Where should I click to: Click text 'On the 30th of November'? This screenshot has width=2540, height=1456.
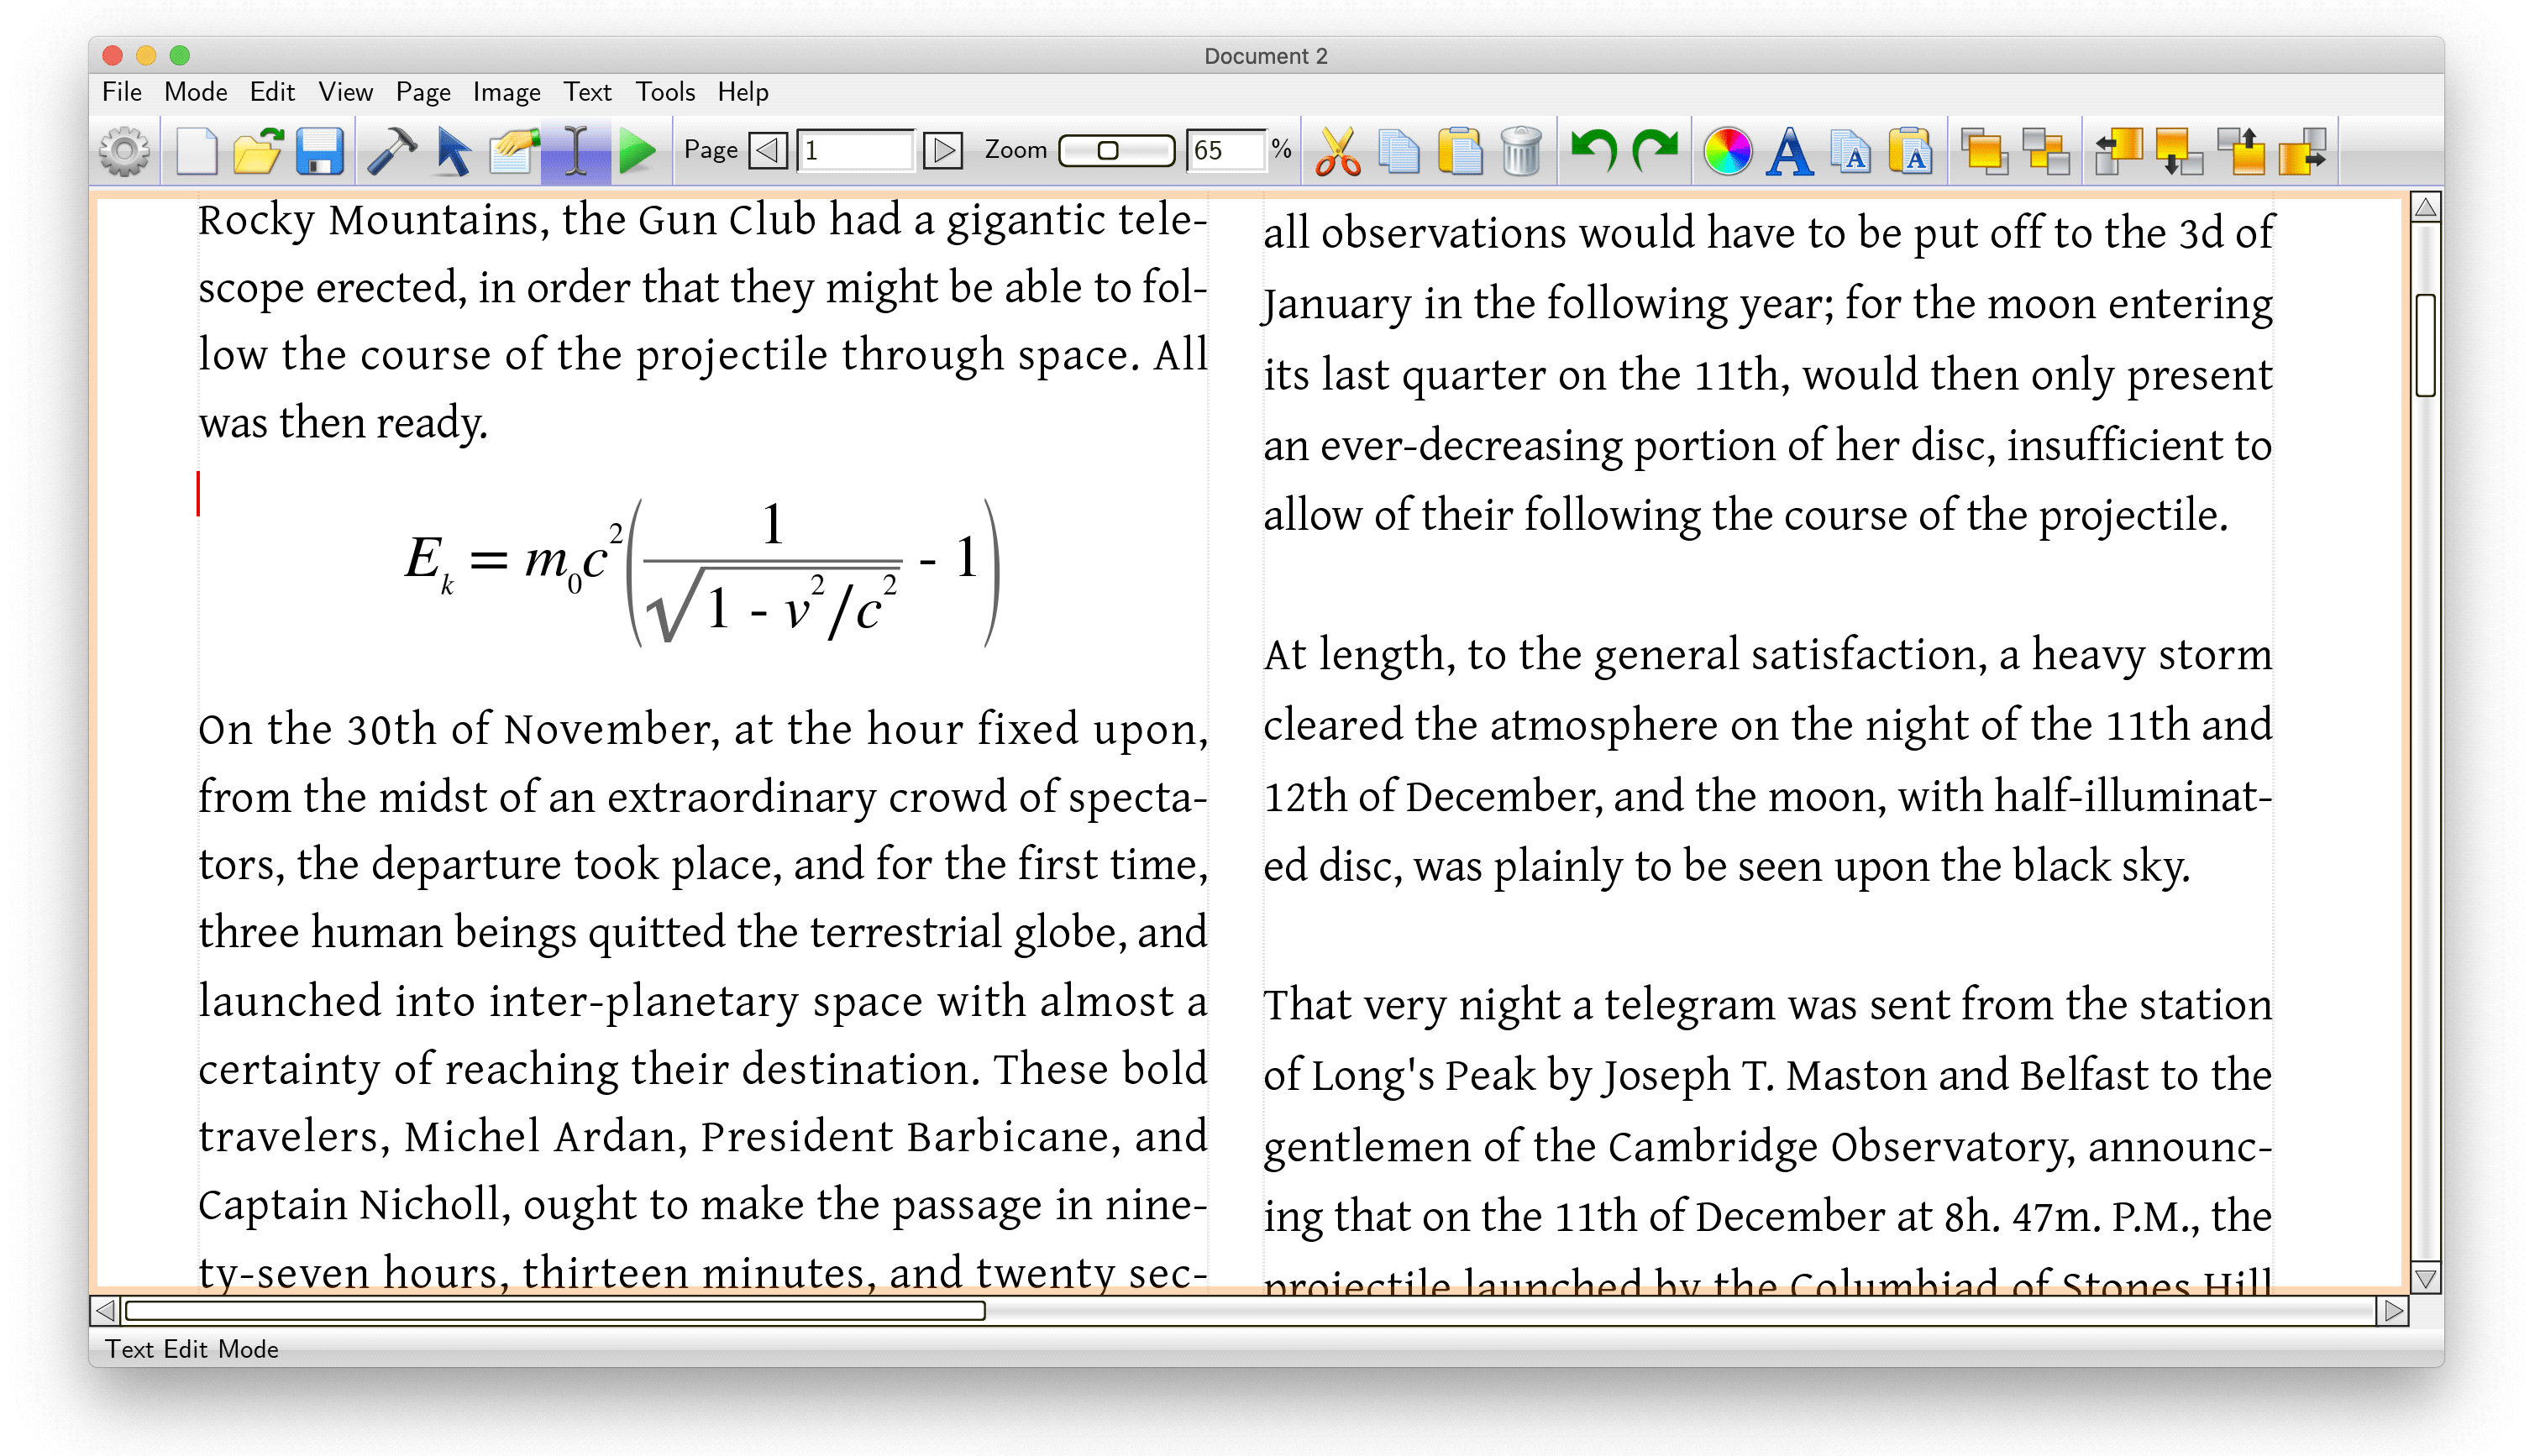coord(458,730)
